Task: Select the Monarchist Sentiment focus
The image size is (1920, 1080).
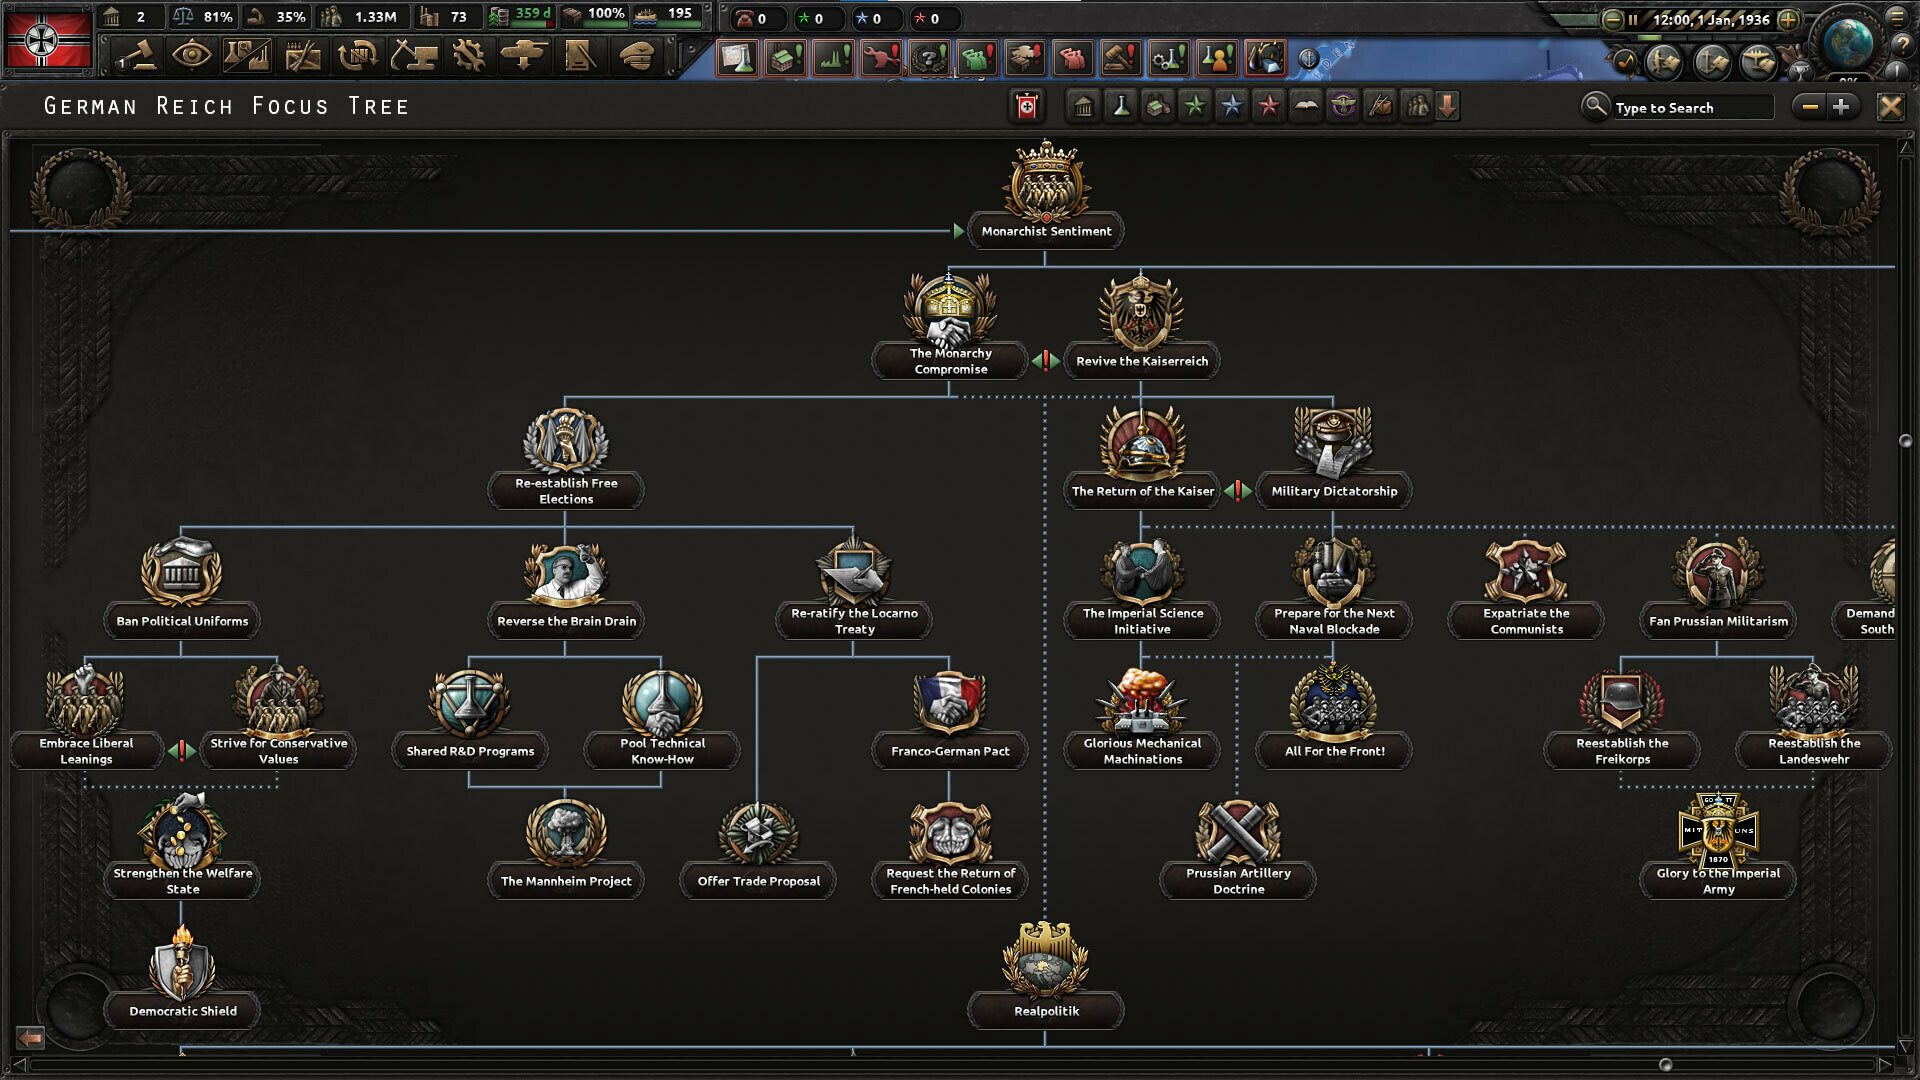Action: tap(1046, 195)
